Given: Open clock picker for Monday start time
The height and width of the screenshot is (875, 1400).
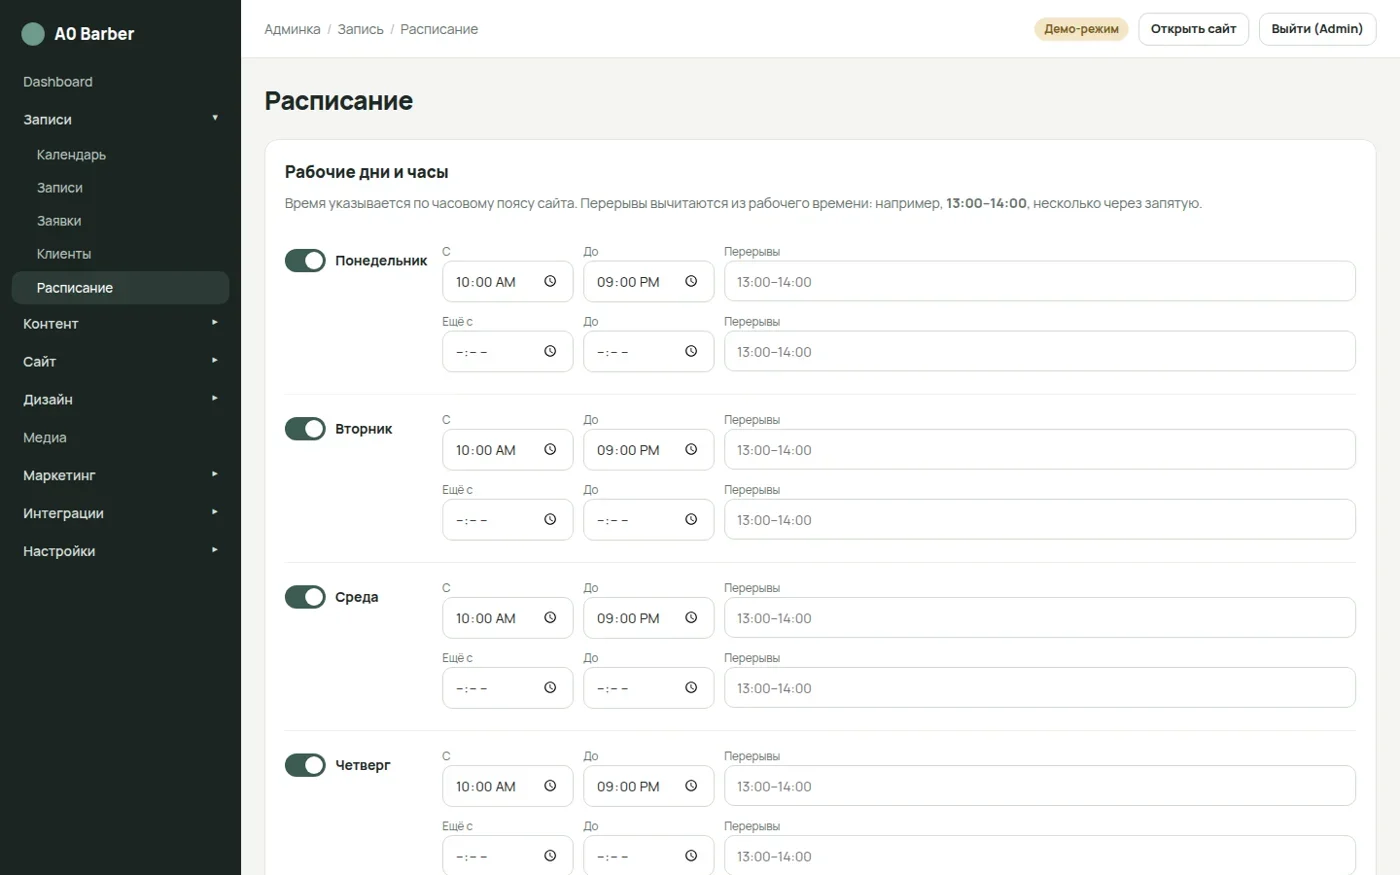Looking at the screenshot, I should coord(550,282).
